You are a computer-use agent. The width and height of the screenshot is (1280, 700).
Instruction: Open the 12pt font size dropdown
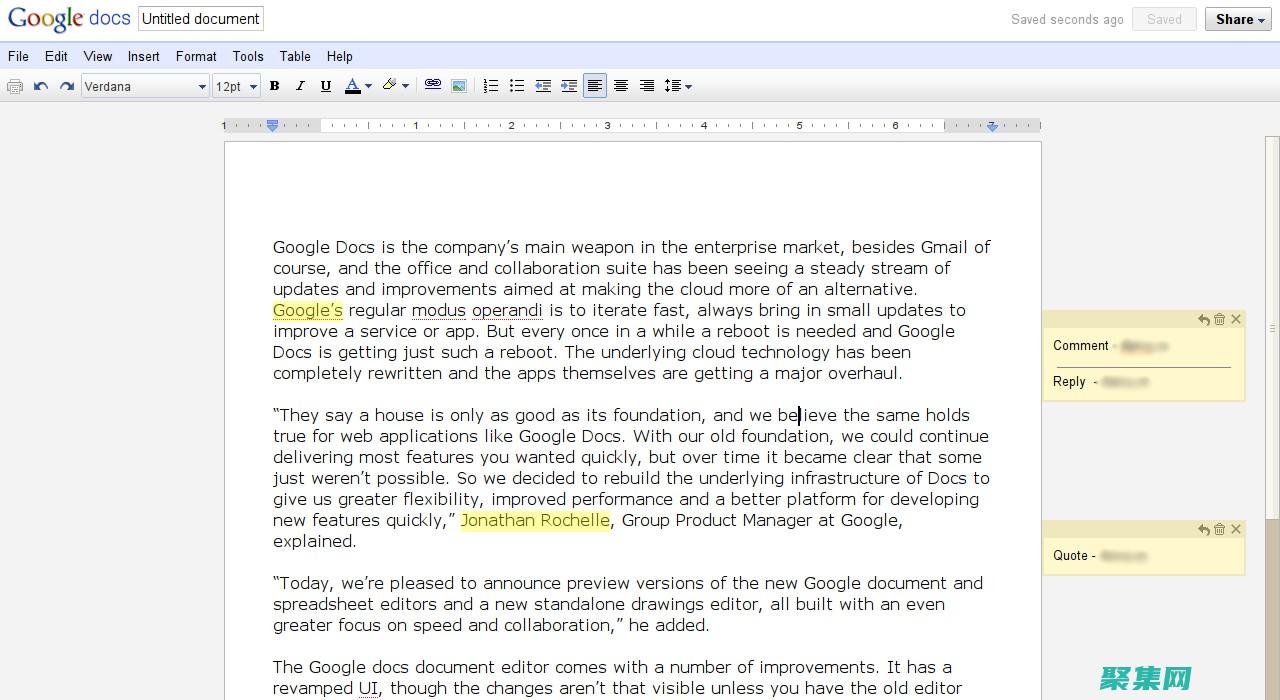pos(237,87)
